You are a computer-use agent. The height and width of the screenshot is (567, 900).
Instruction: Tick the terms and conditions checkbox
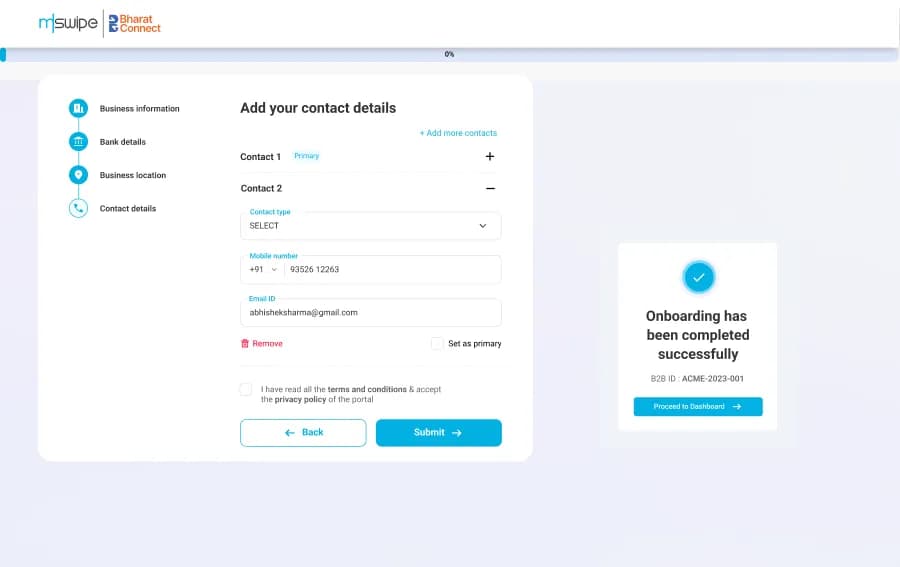[246, 390]
